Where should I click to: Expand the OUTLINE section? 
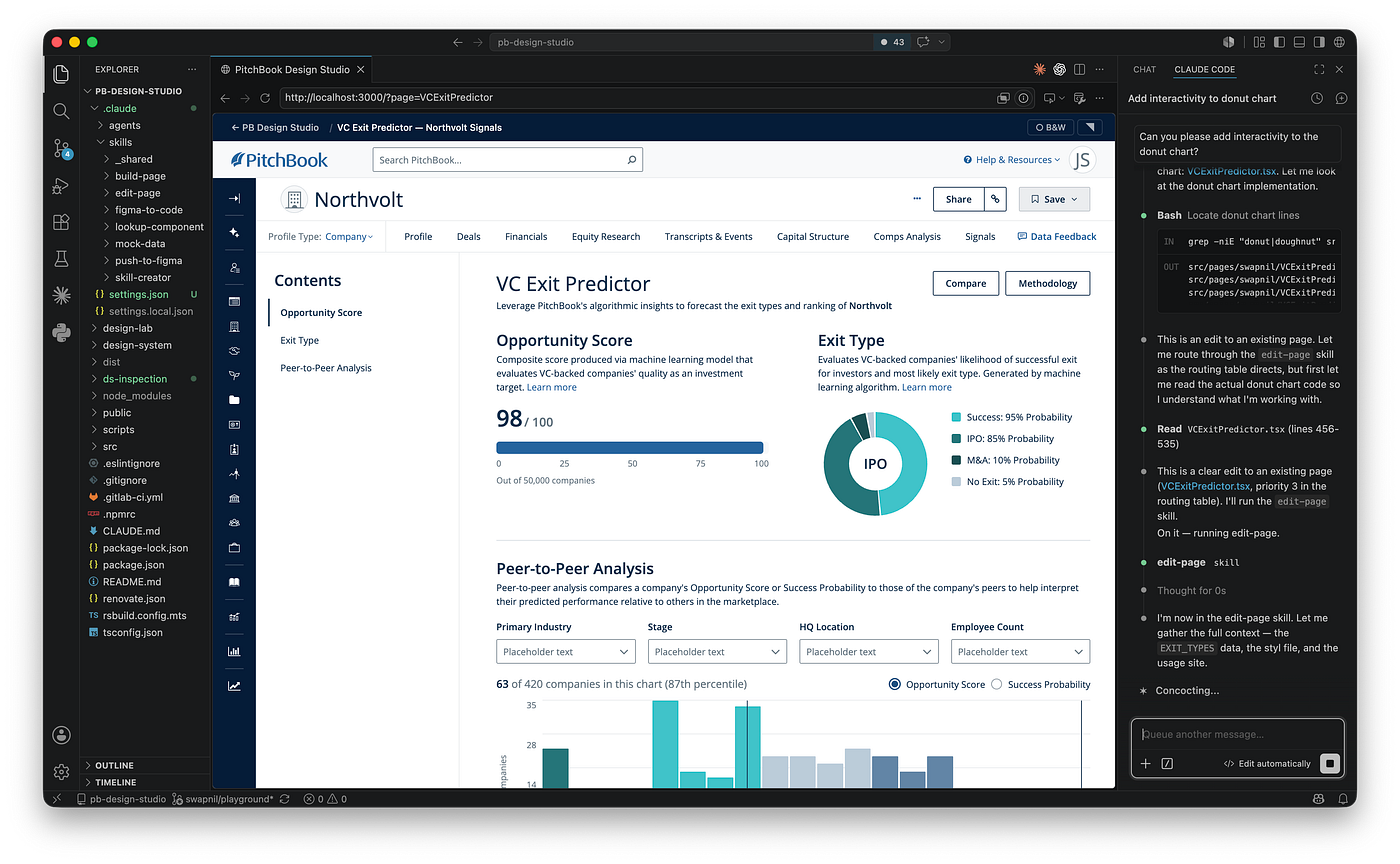tap(114, 766)
